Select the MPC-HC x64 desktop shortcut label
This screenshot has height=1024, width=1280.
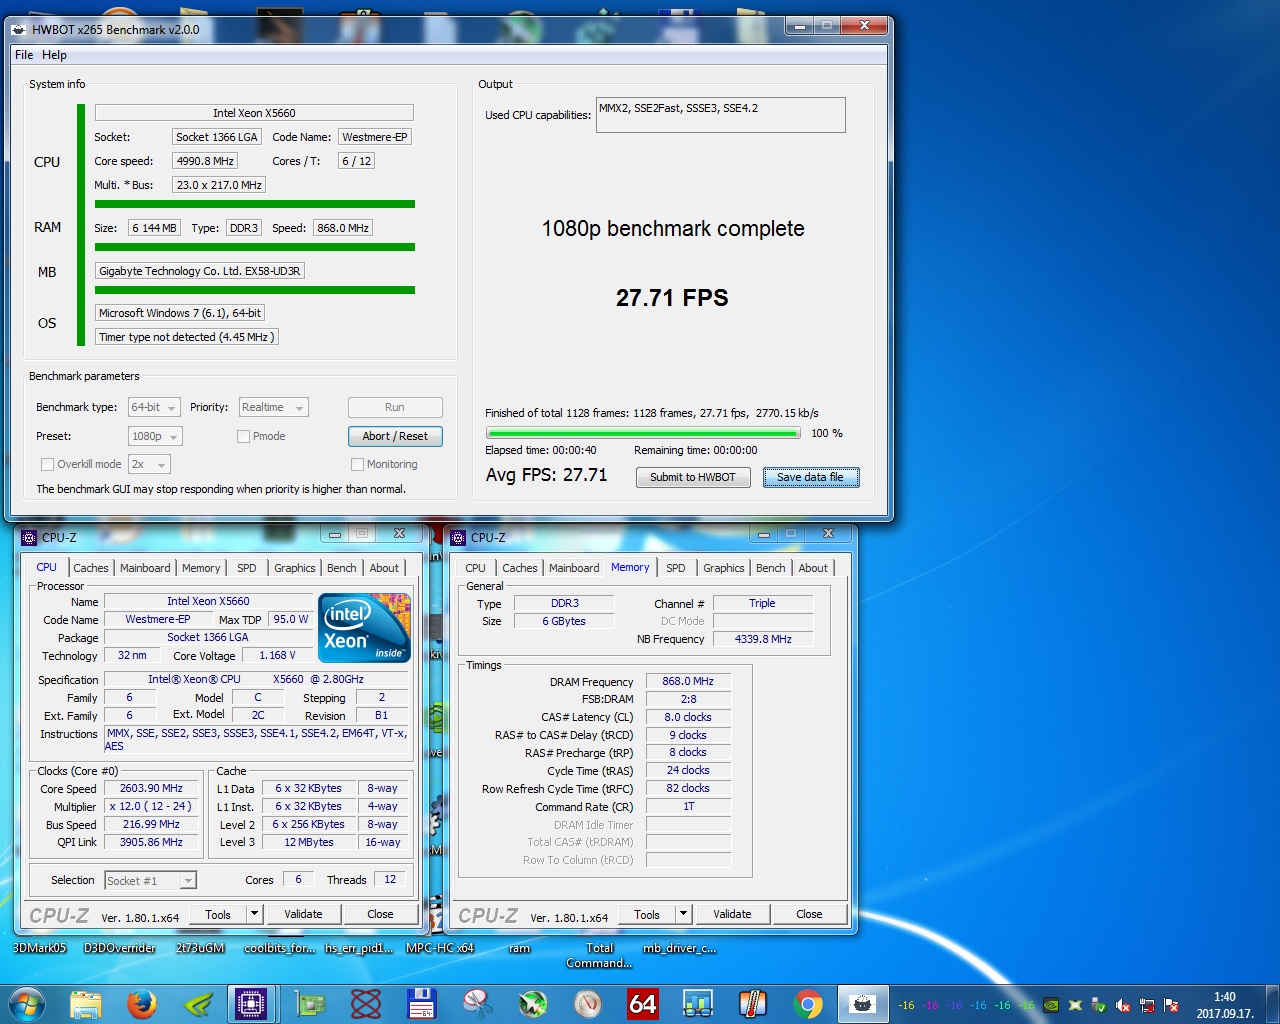440,948
